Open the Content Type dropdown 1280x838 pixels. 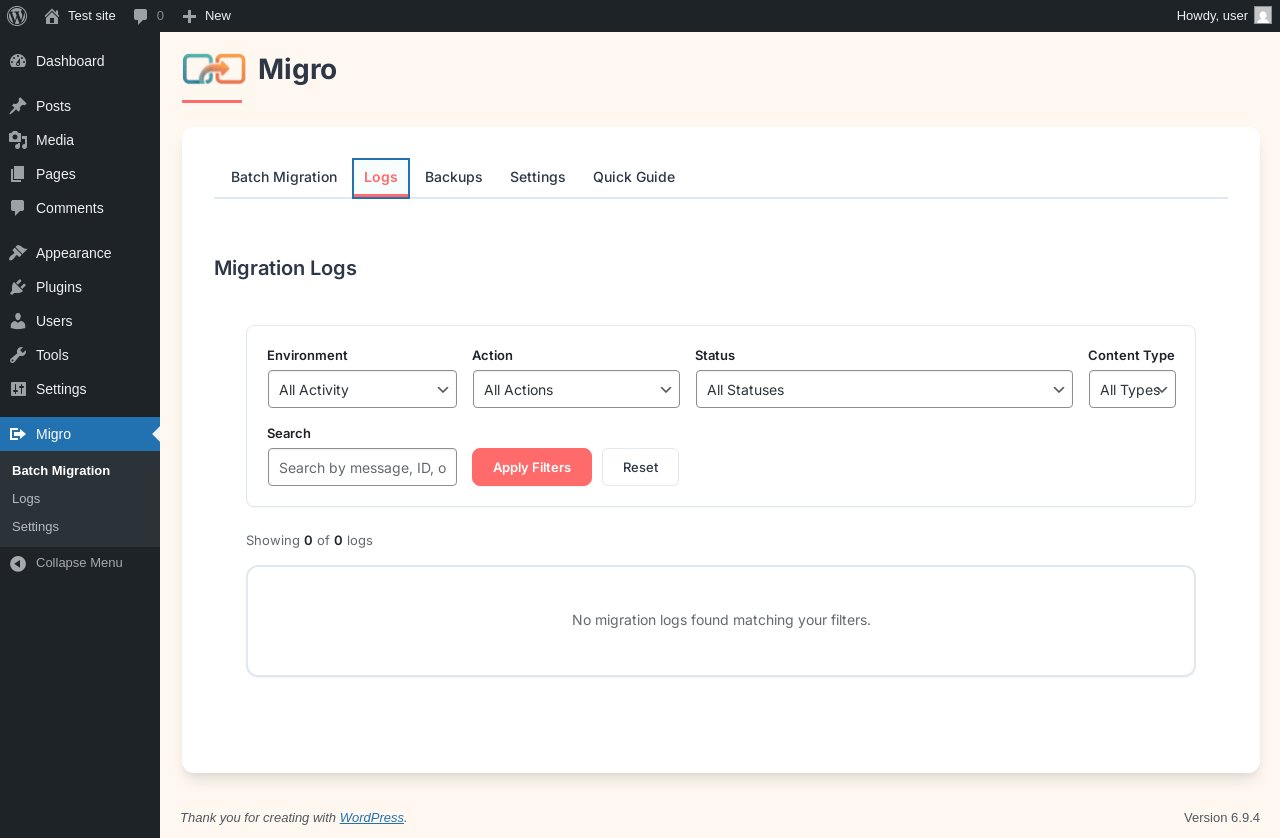(1132, 389)
